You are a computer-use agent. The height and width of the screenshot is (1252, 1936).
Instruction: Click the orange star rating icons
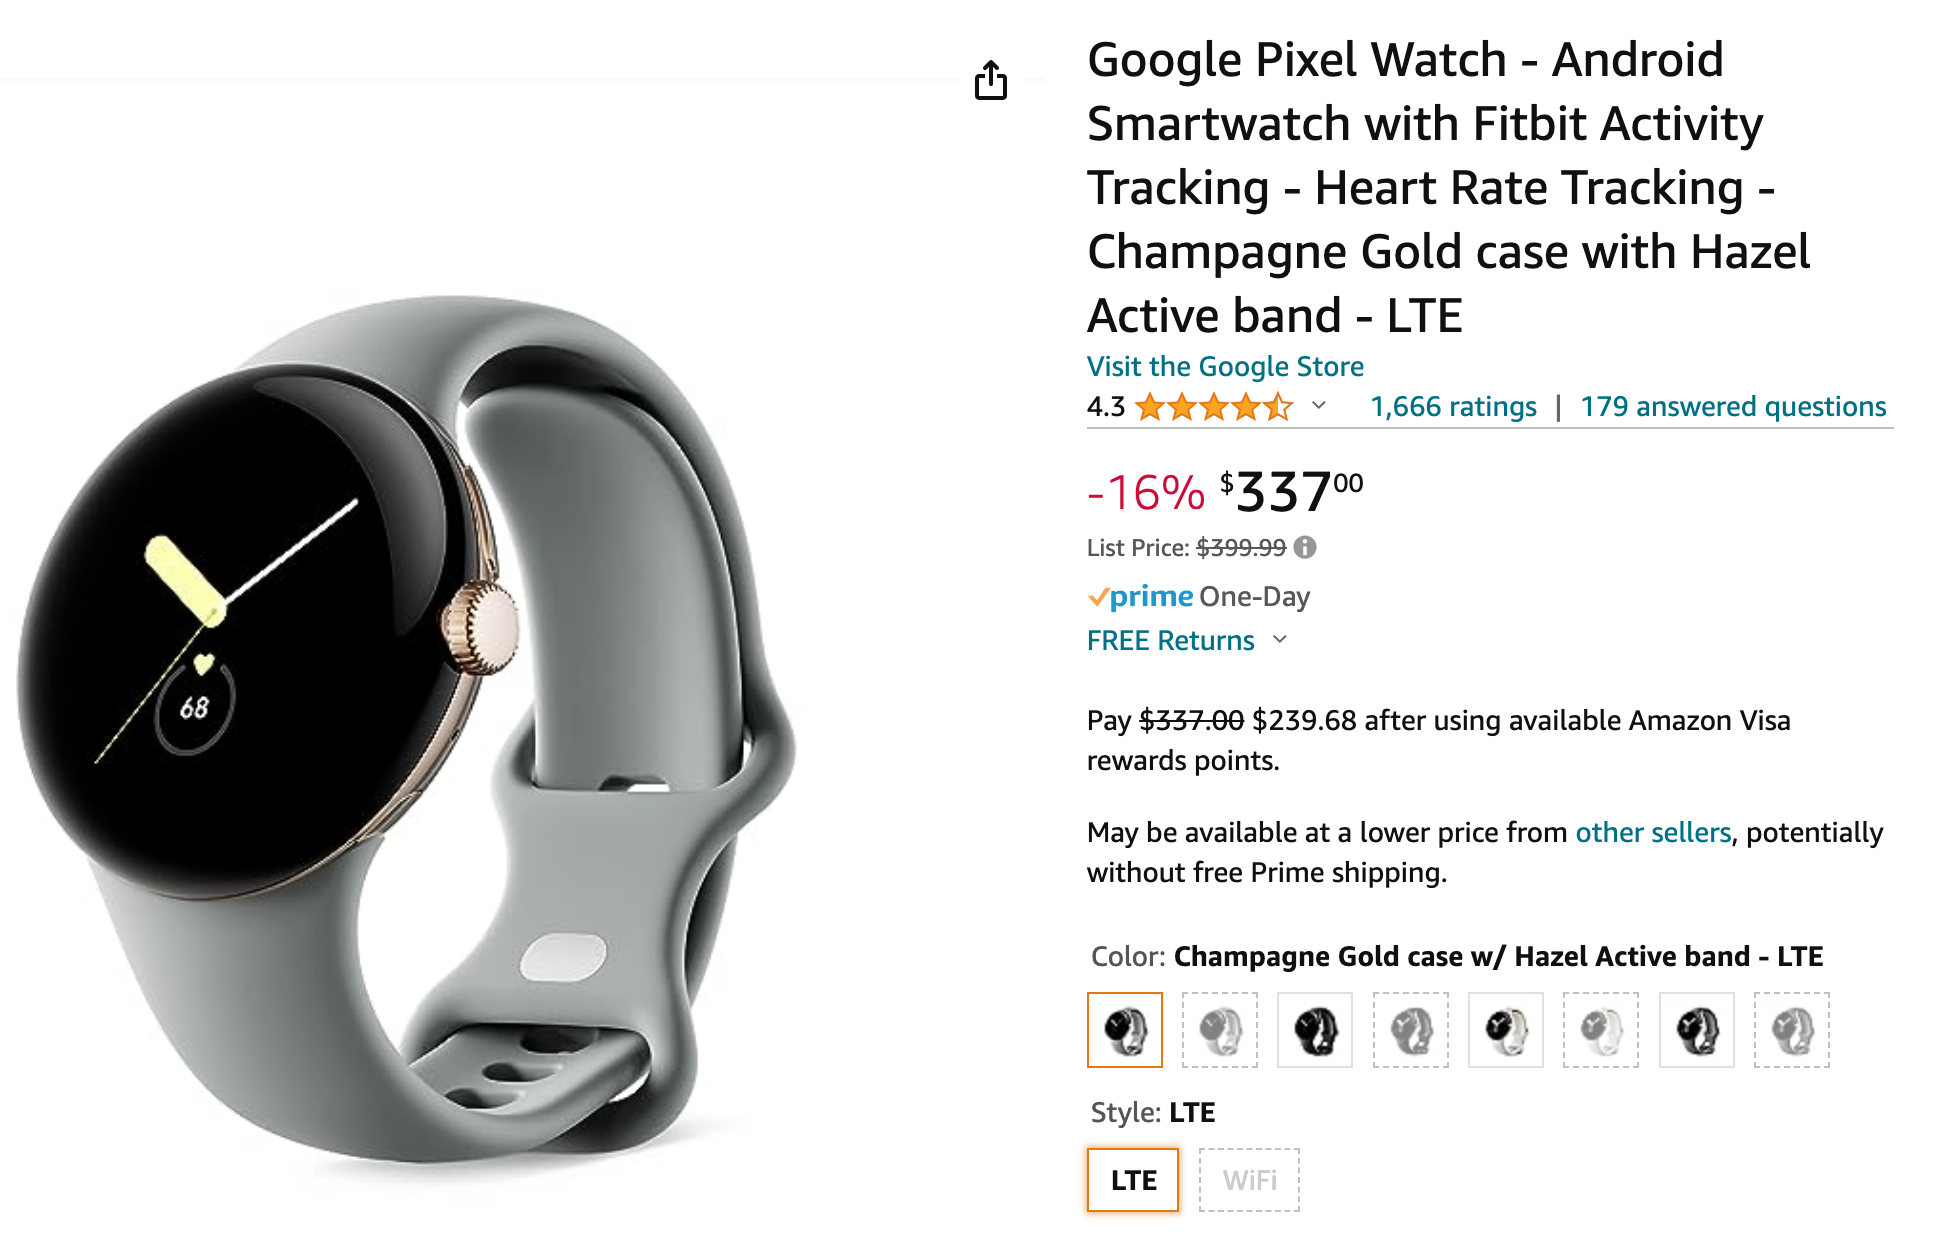1214,407
